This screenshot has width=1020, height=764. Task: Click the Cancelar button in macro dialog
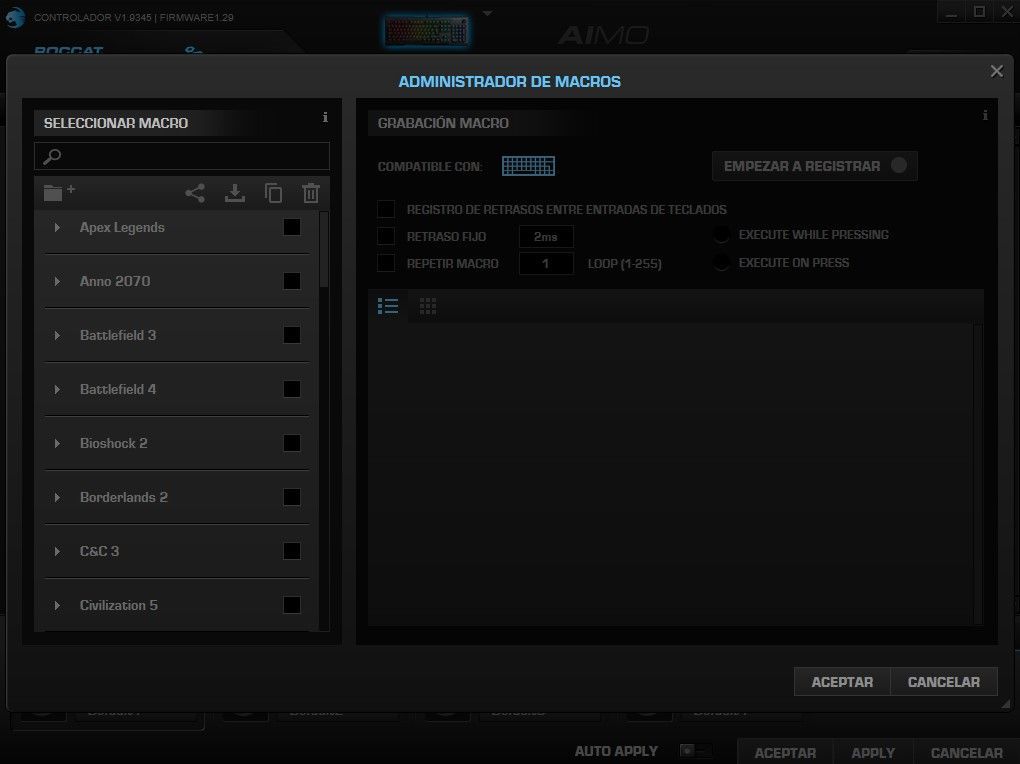pos(943,681)
